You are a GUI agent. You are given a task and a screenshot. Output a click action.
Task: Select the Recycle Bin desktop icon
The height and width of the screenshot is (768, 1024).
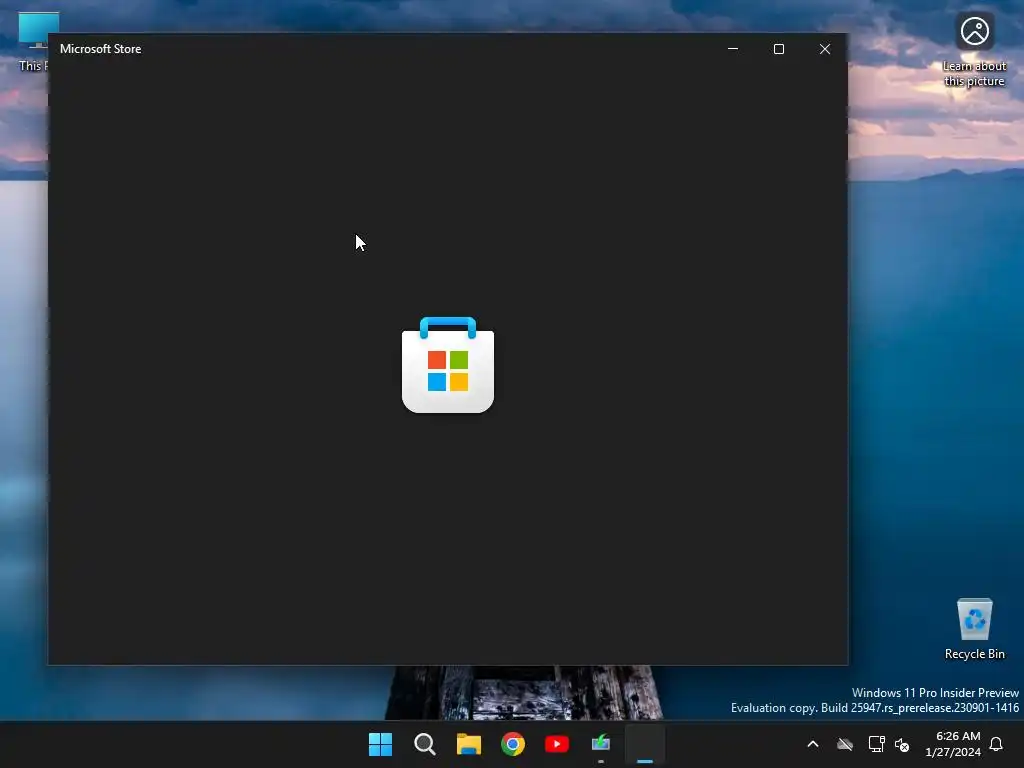(x=974, y=629)
